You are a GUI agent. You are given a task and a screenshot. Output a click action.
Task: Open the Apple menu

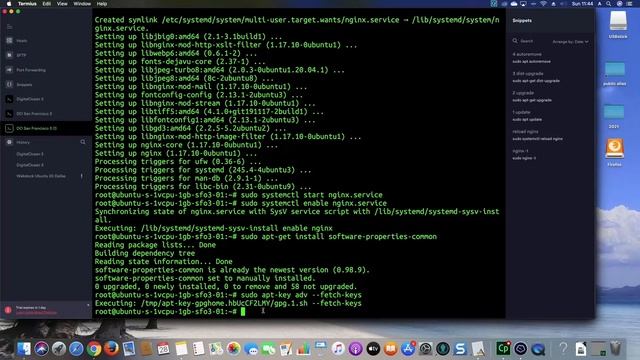click(9, 4)
